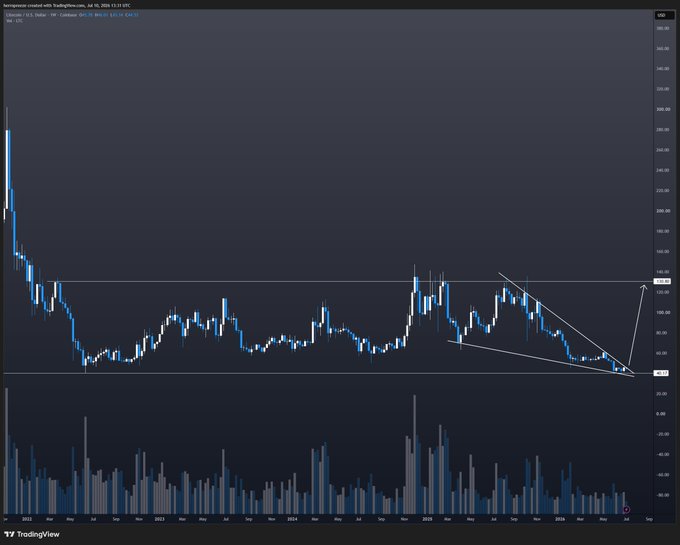
Task: Click the 2022 label on time axis
Action: (x=27, y=519)
